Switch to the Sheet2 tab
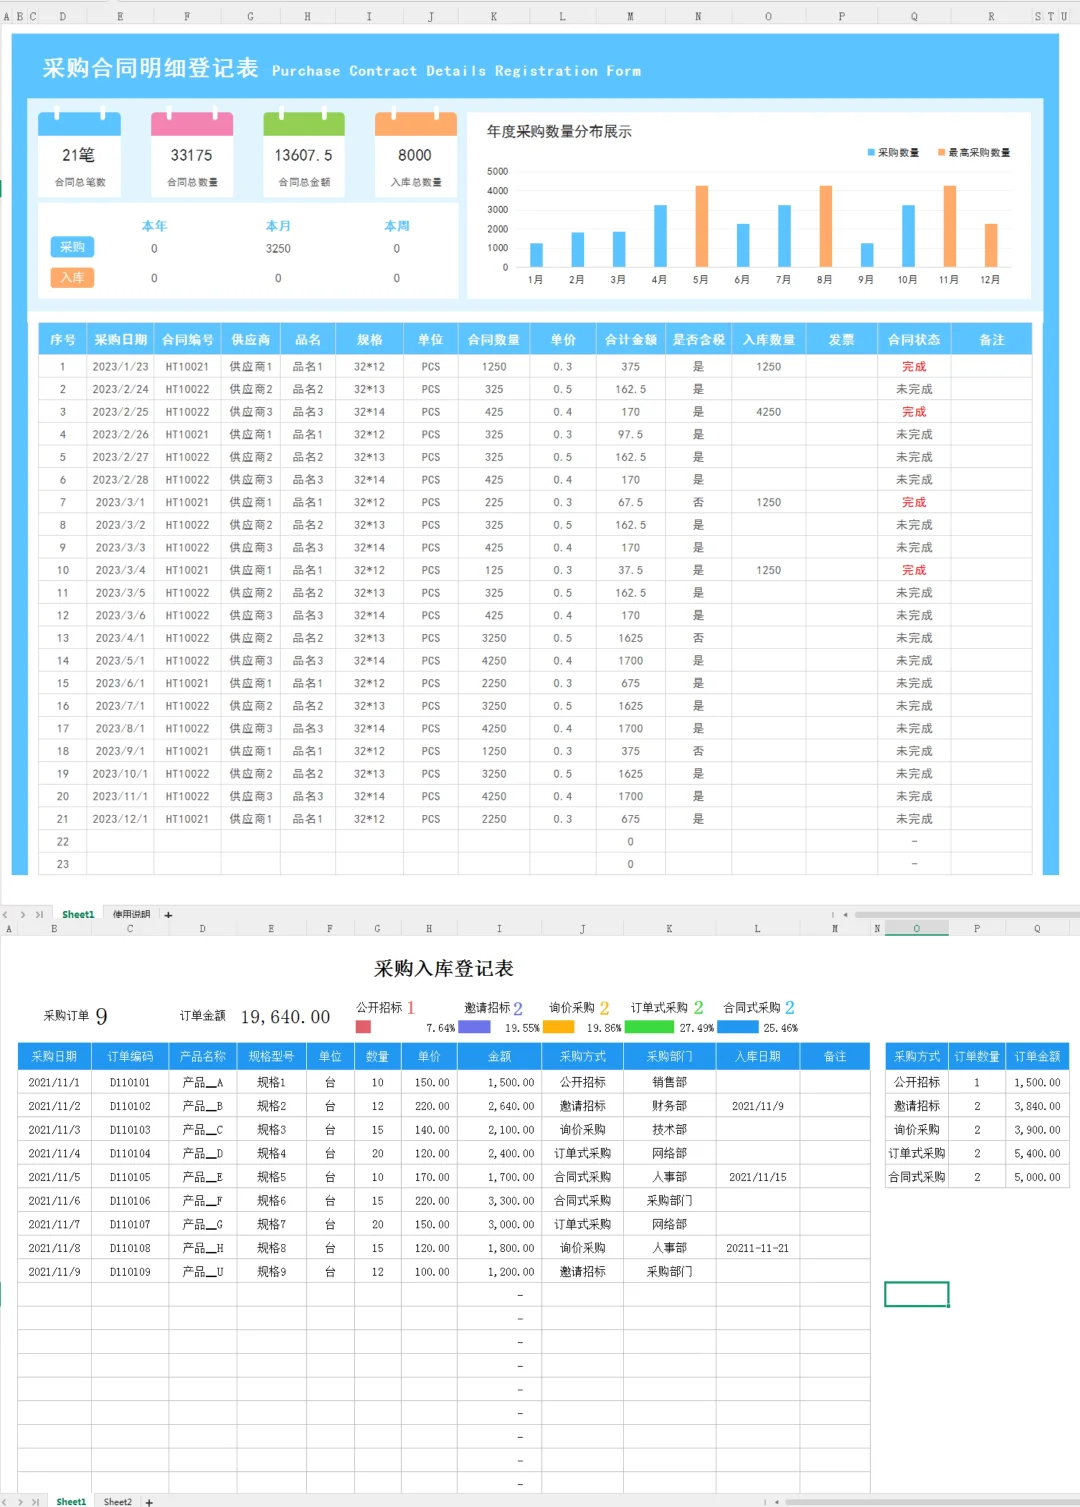The image size is (1080, 1507). coord(117,1501)
